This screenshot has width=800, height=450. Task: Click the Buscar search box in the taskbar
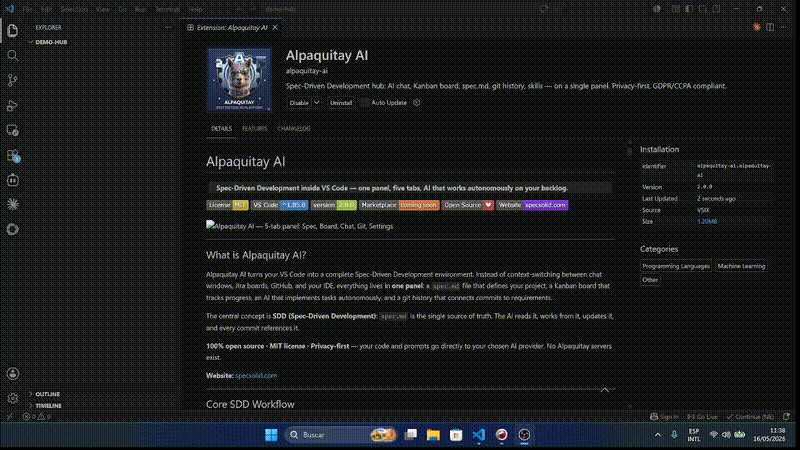pos(341,435)
